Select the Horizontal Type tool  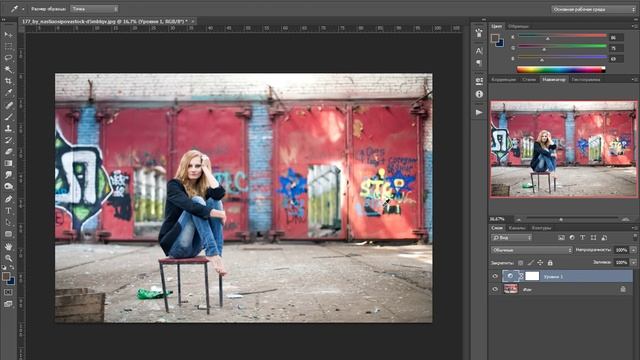click(x=8, y=211)
